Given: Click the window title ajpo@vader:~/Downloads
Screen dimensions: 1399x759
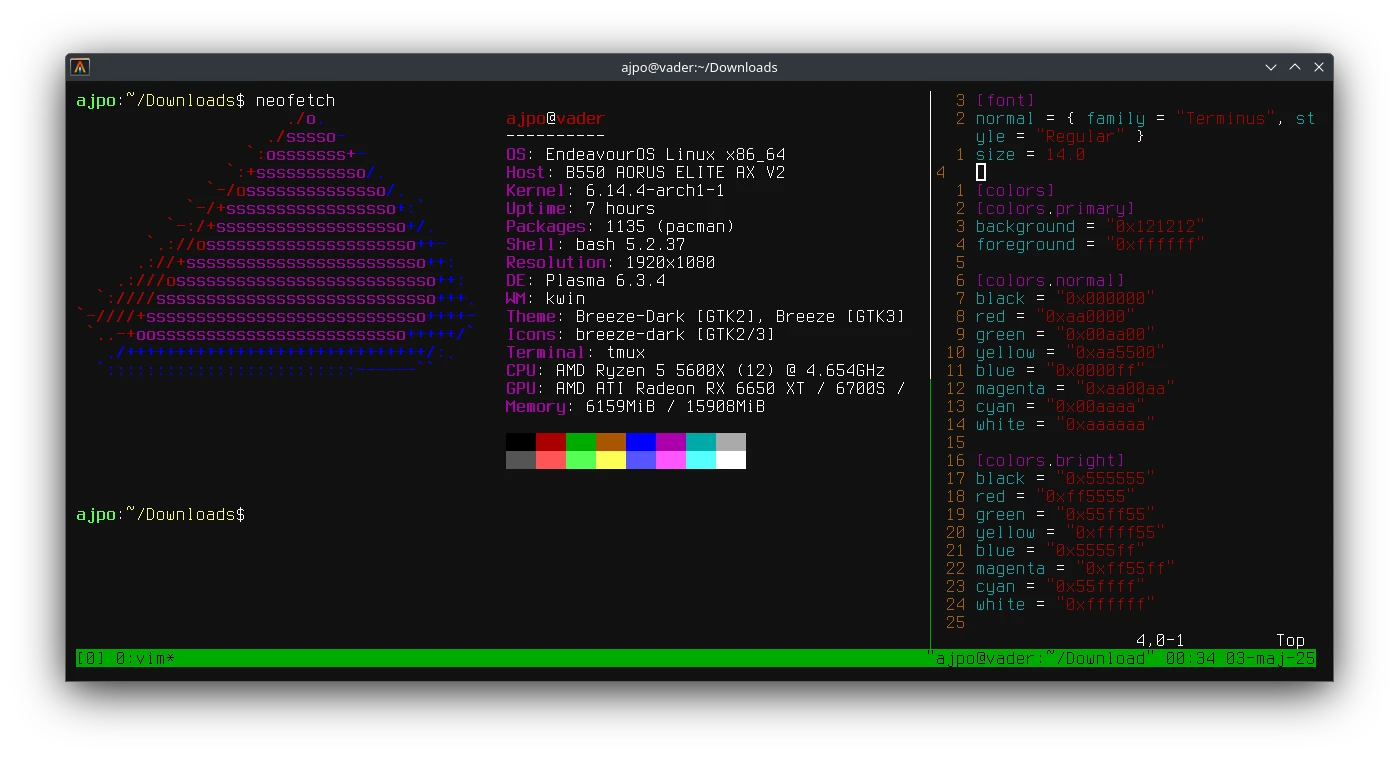Looking at the screenshot, I should [699, 67].
